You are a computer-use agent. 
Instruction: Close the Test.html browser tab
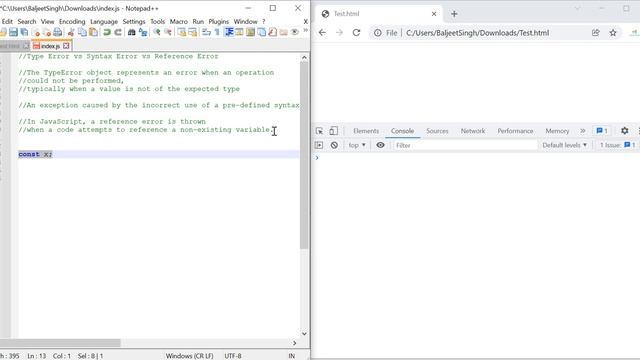(434, 14)
